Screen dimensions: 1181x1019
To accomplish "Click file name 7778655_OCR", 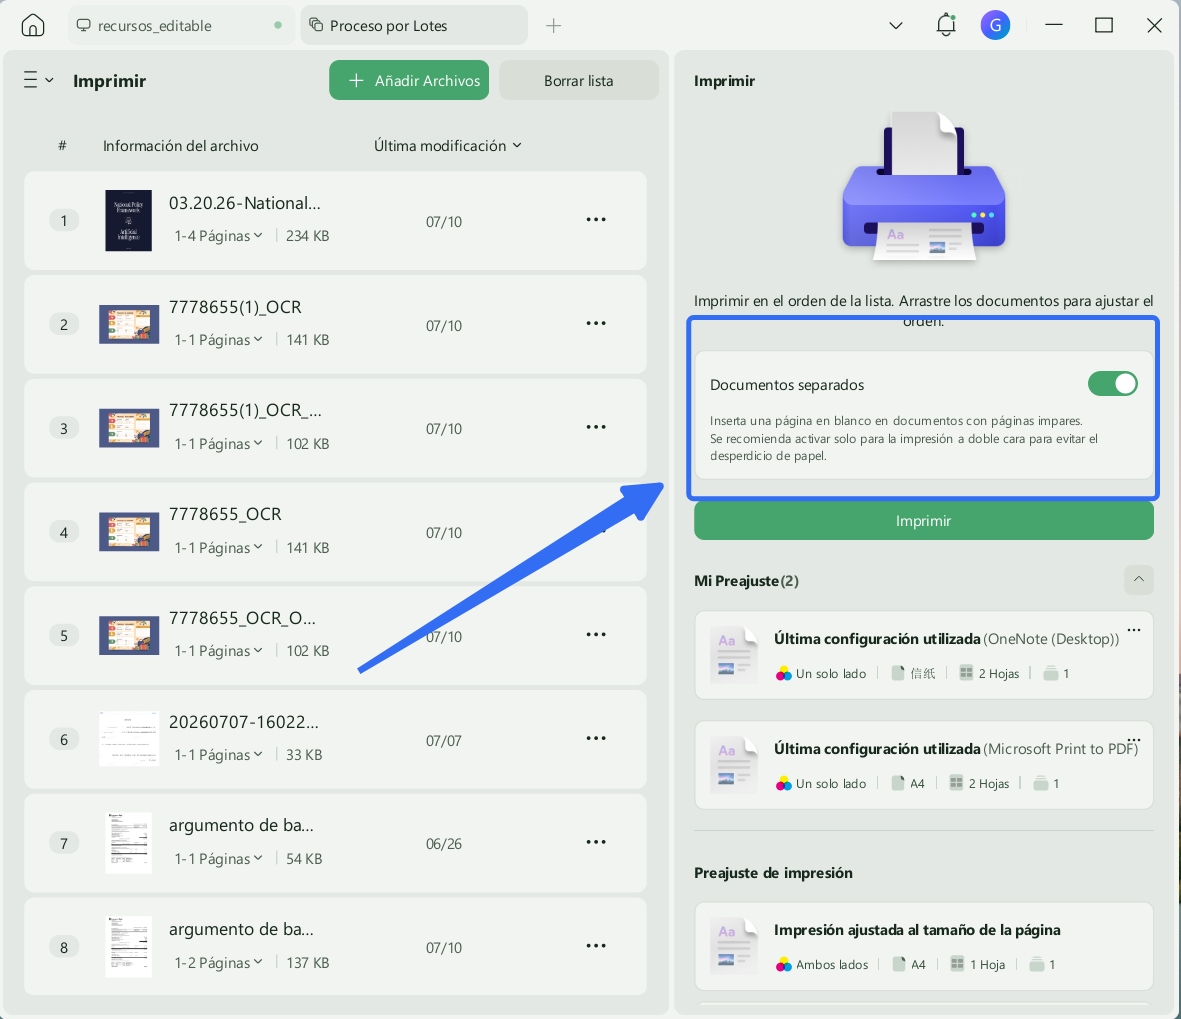I will (x=225, y=514).
